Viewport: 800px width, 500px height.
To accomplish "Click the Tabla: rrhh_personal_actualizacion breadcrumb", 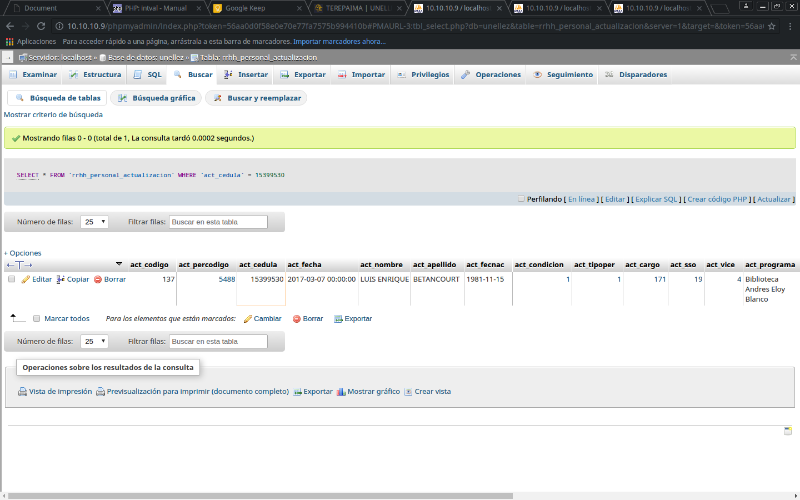I will 258,58.
